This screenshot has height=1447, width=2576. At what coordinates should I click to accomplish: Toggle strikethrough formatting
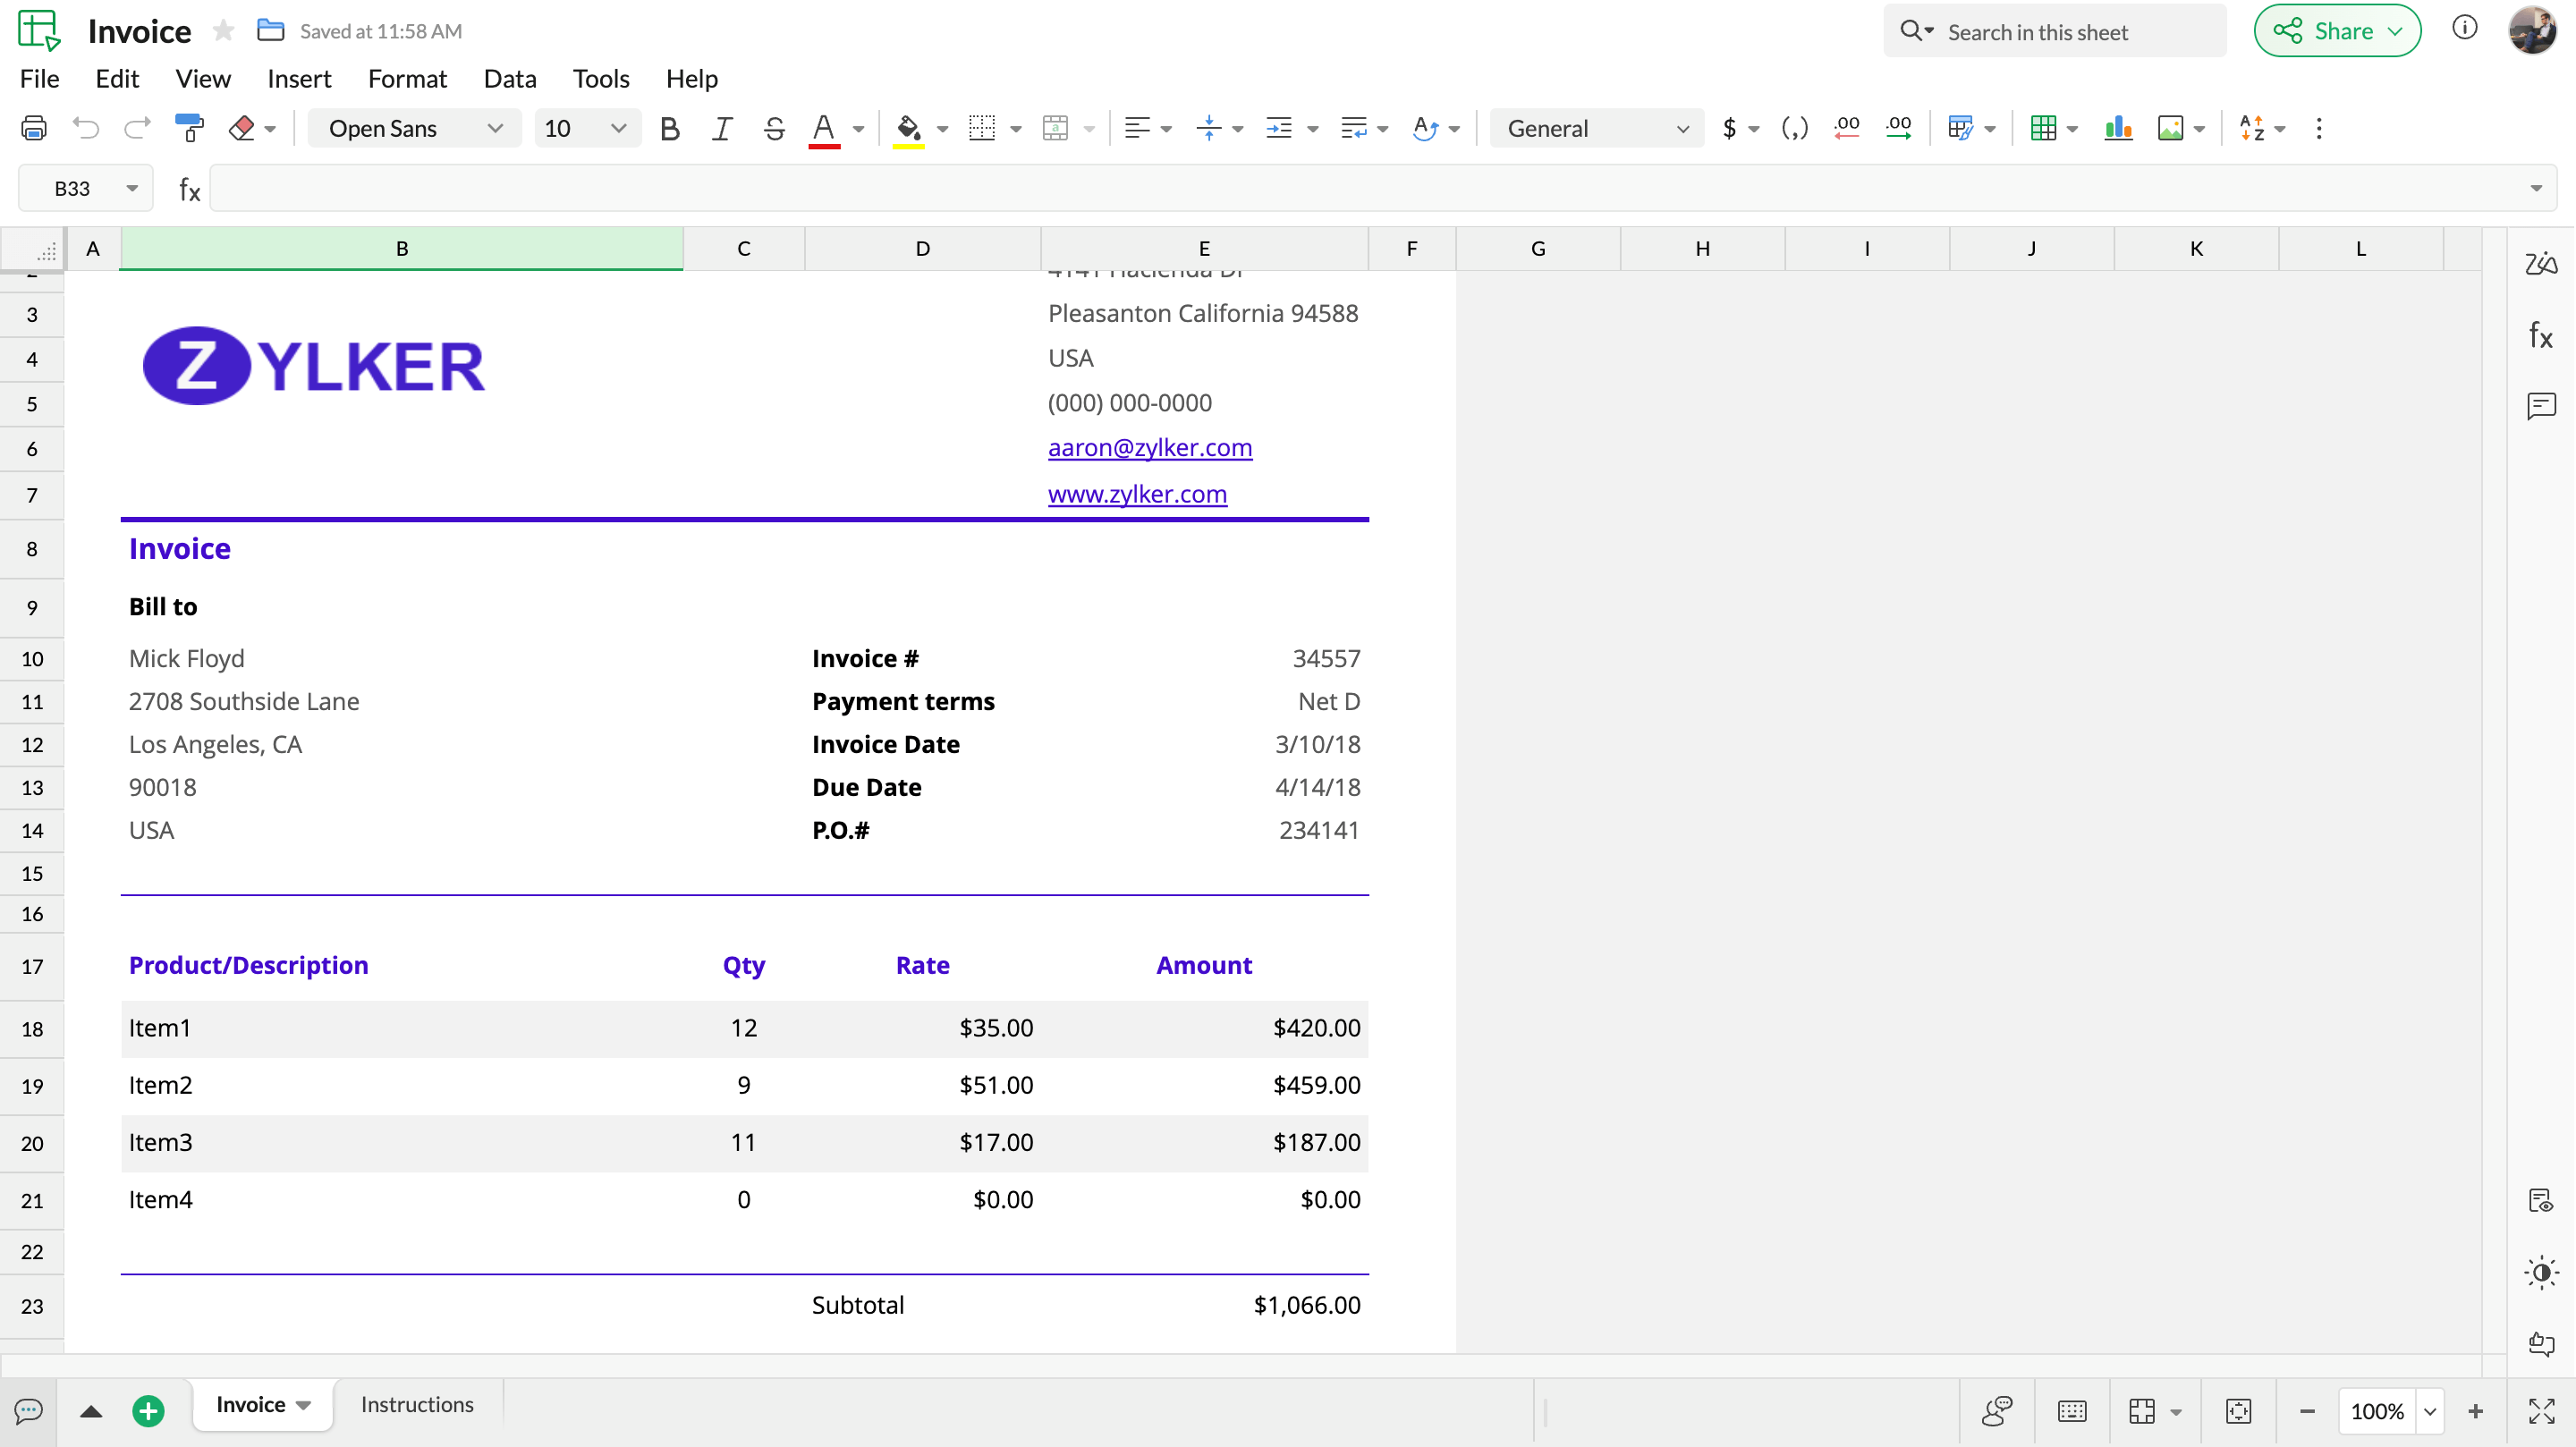tap(774, 128)
